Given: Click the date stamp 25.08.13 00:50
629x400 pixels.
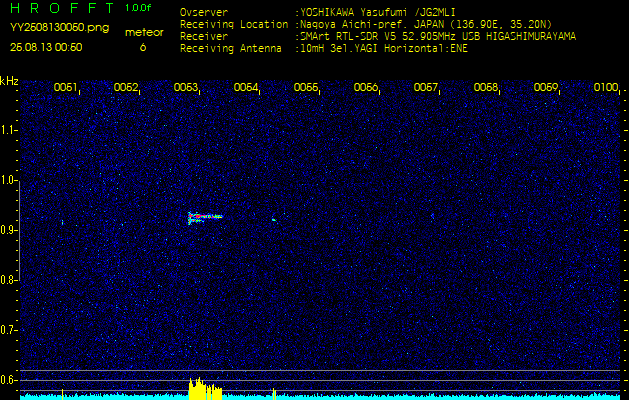Looking at the screenshot, I should tap(46, 47).
